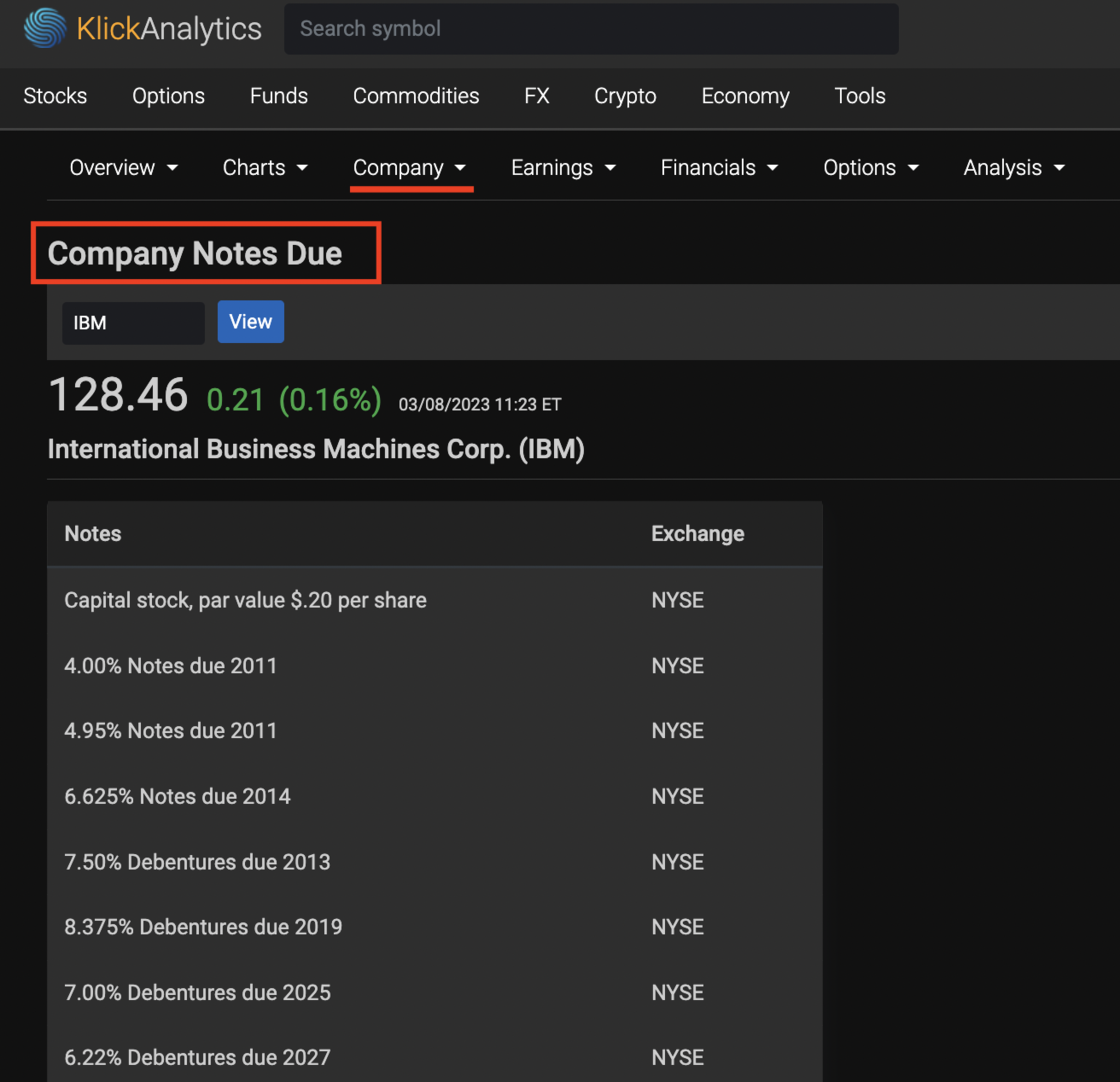The width and height of the screenshot is (1120, 1082).
Task: Select the 7.00% Debentures due 2025 row
Action: click(435, 993)
